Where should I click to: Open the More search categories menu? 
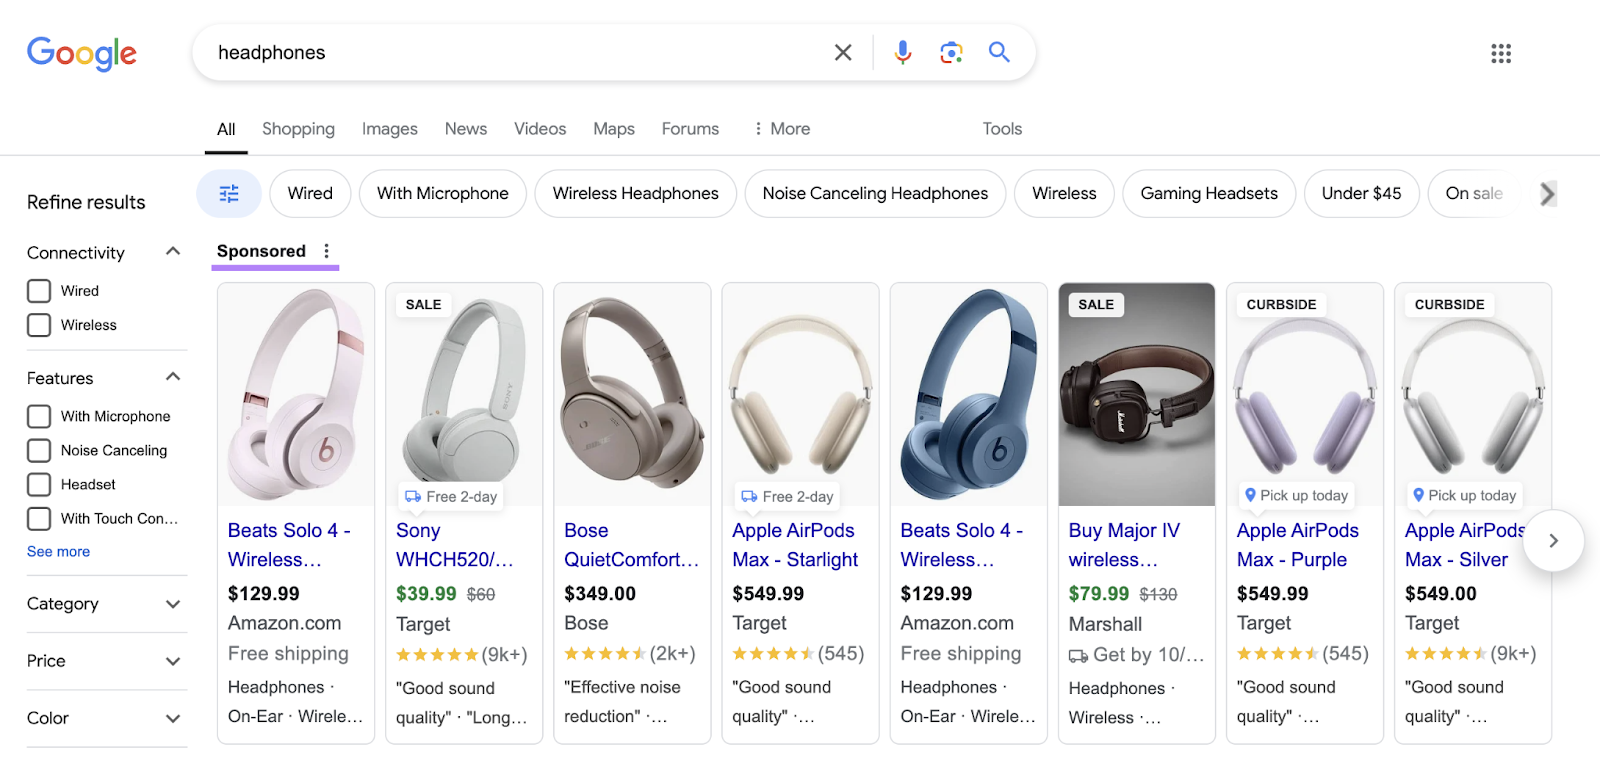click(781, 129)
